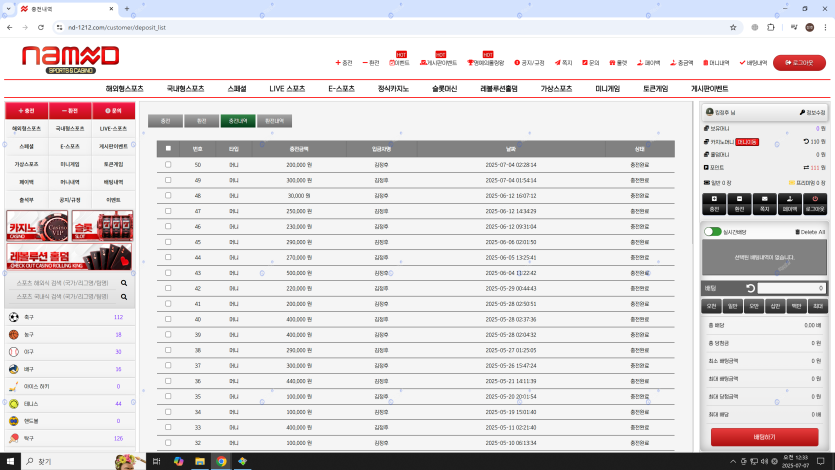Click the basketball 농구 icon in sidebar
This screenshot has height=470, width=835.
click(x=14, y=335)
